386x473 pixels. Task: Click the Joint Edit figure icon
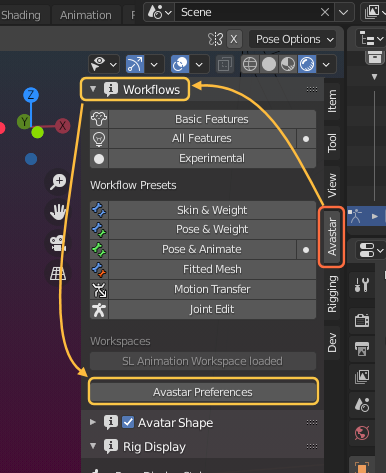(x=99, y=310)
